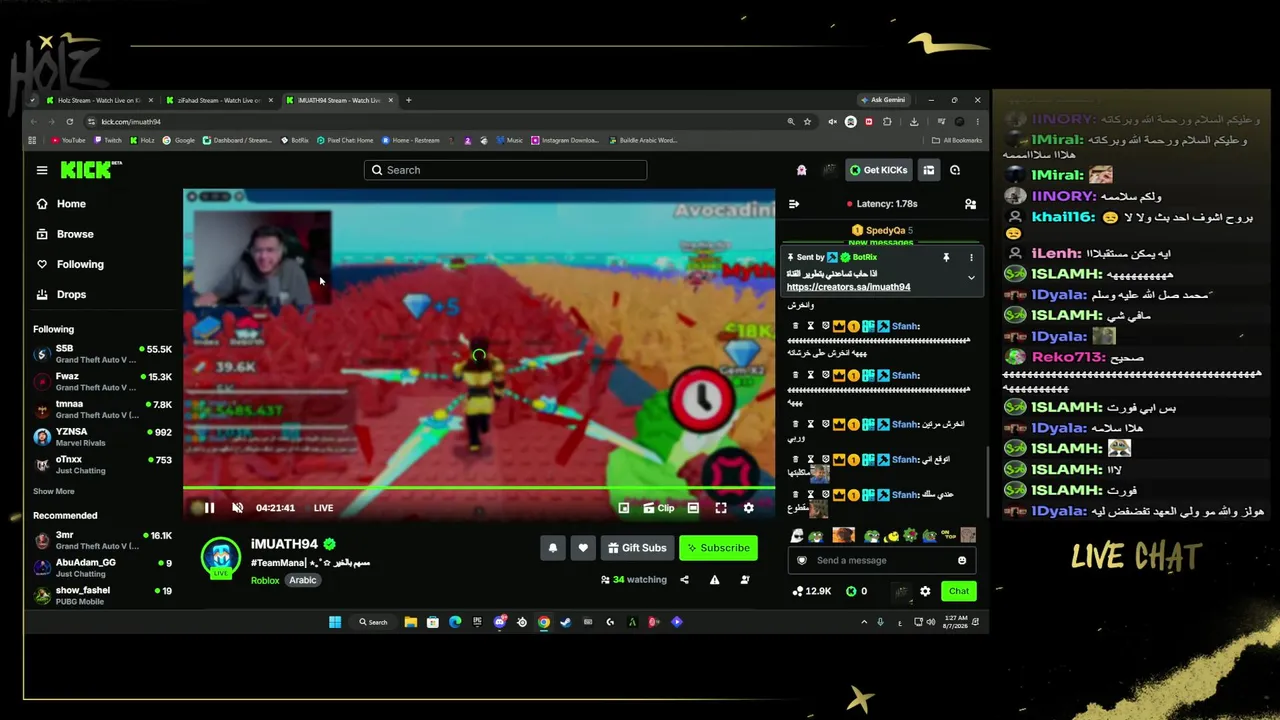Open the YZNSA Marvel Rivals channel
The height and width of the screenshot is (720, 1280).
point(103,436)
